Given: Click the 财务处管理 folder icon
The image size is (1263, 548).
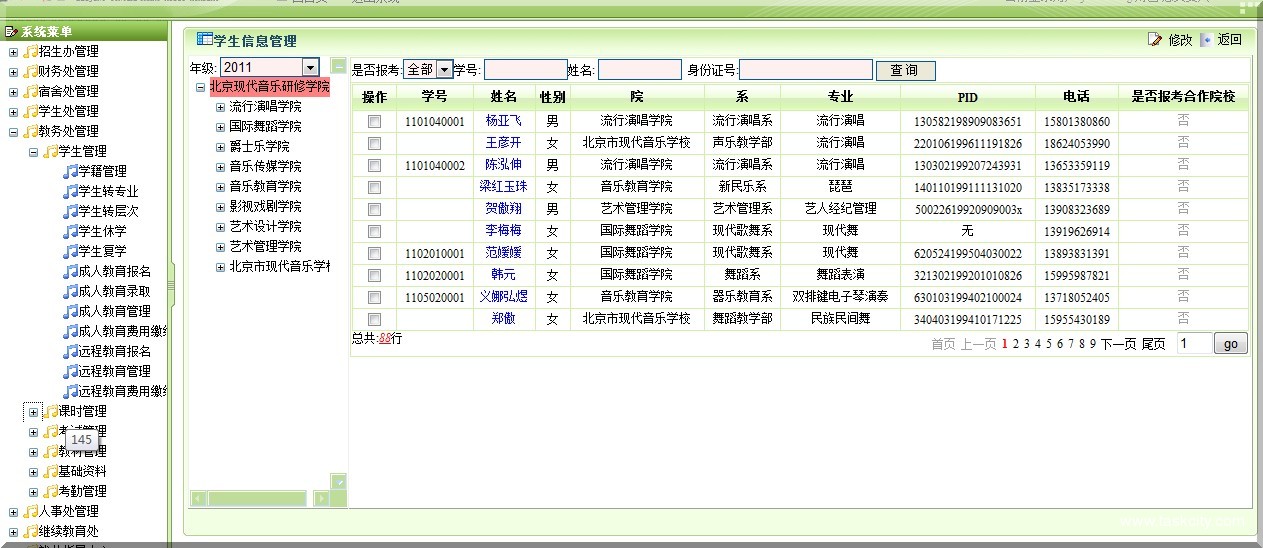Looking at the screenshot, I should [x=30, y=71].
